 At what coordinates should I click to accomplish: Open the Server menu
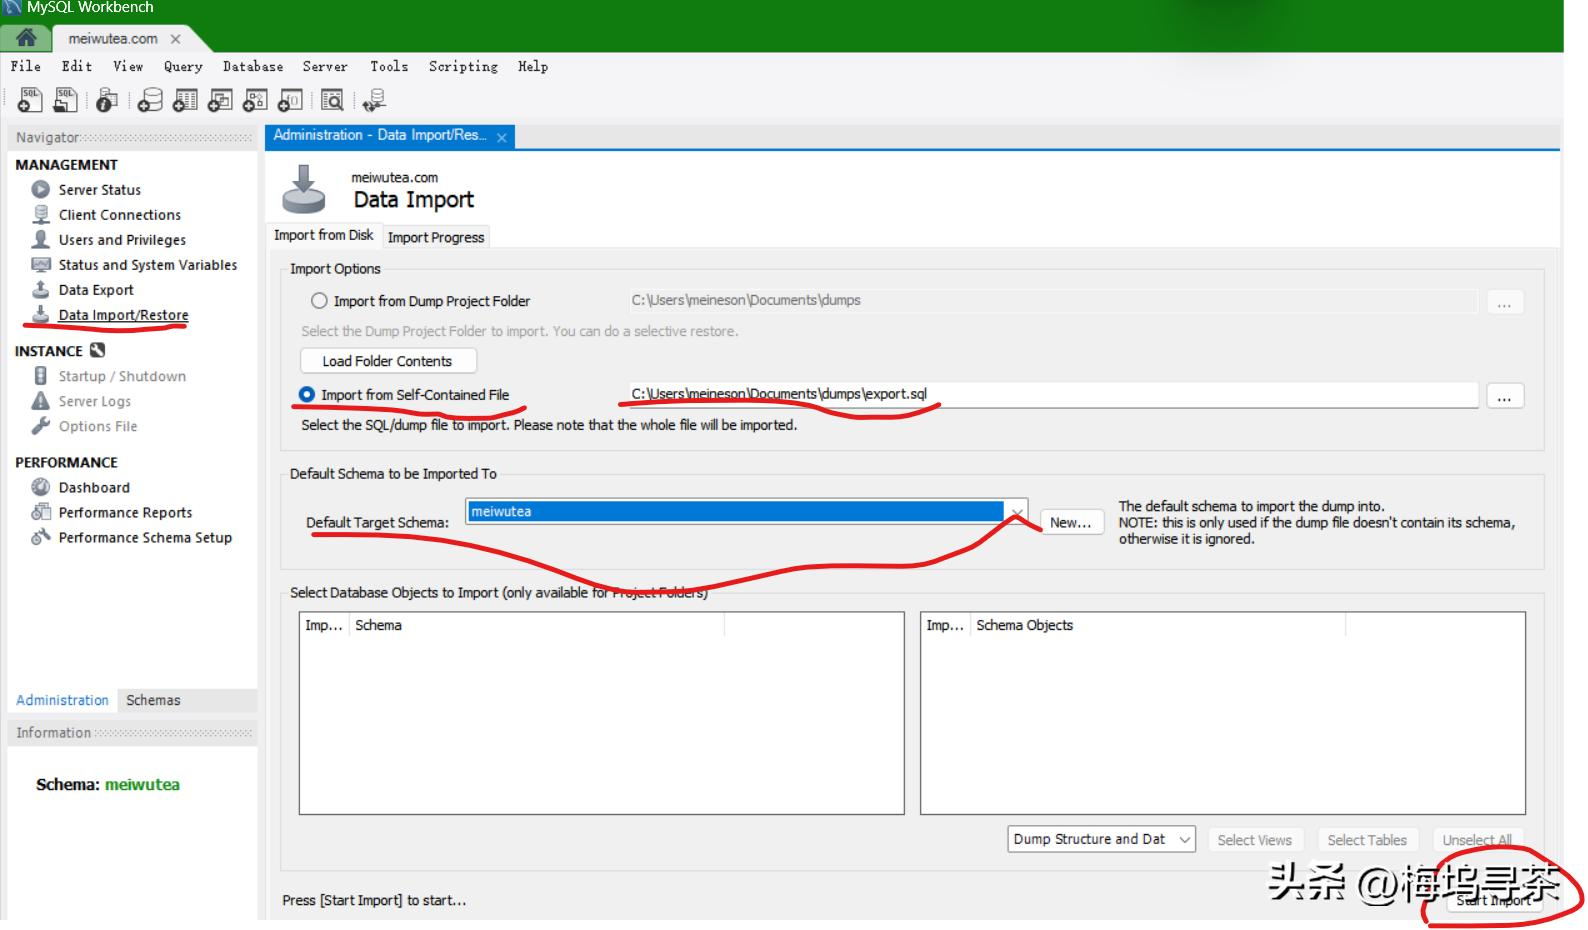(x=325, y=67)
